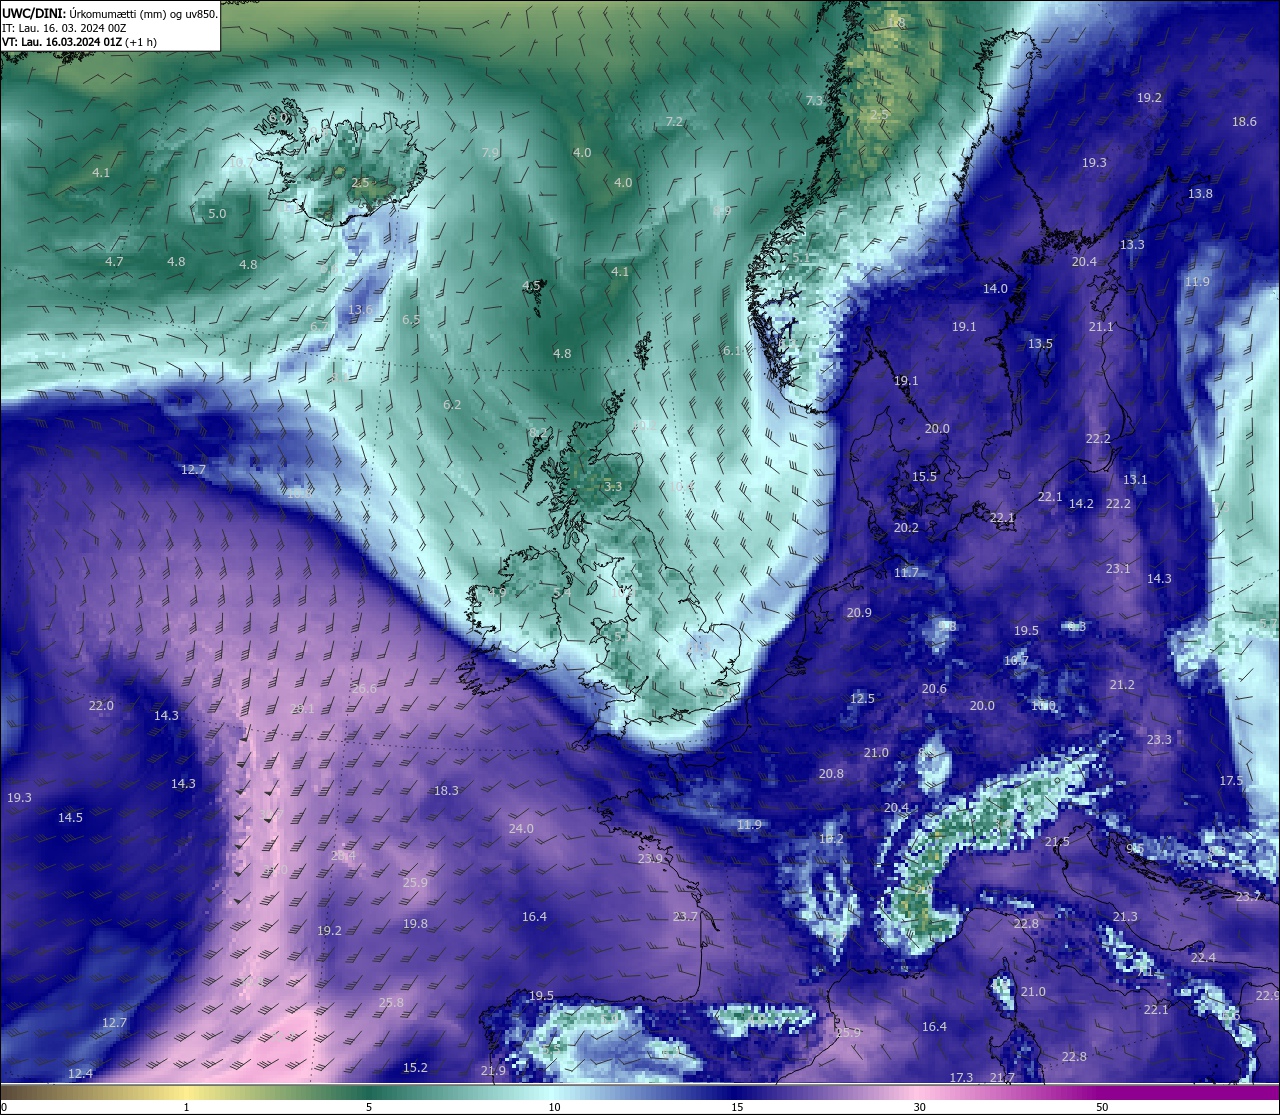Image resolution: width=1280 pixels, height=1115 pixels.
Task: Click the 4.5 value label
Action: (x=531, y=286)
